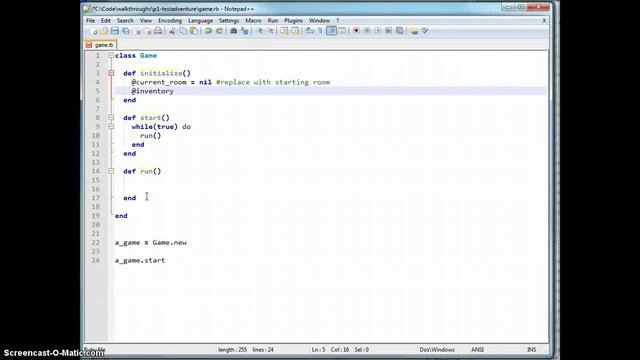Collapse the while(true) do fold marker

tap(111, 127)
